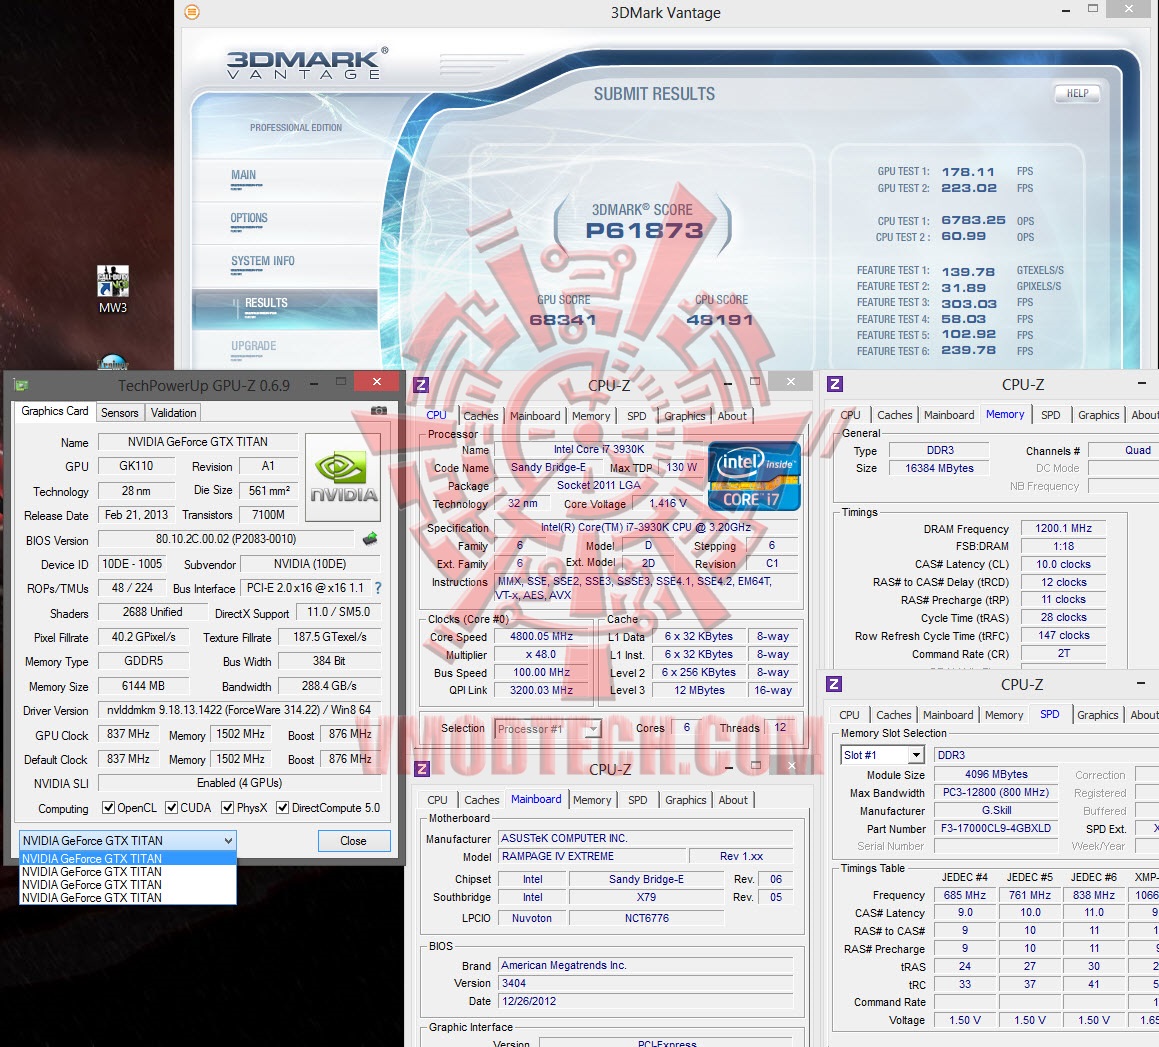Open the Mainboard tab in CPU-Z SPD window

(x=948, y=715)
